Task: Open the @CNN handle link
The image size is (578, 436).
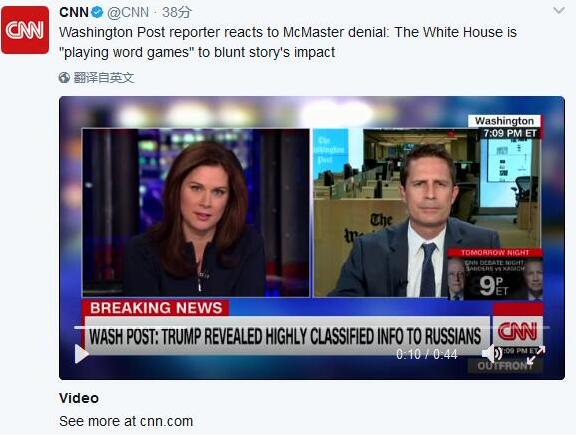Action: click(128, 13)
